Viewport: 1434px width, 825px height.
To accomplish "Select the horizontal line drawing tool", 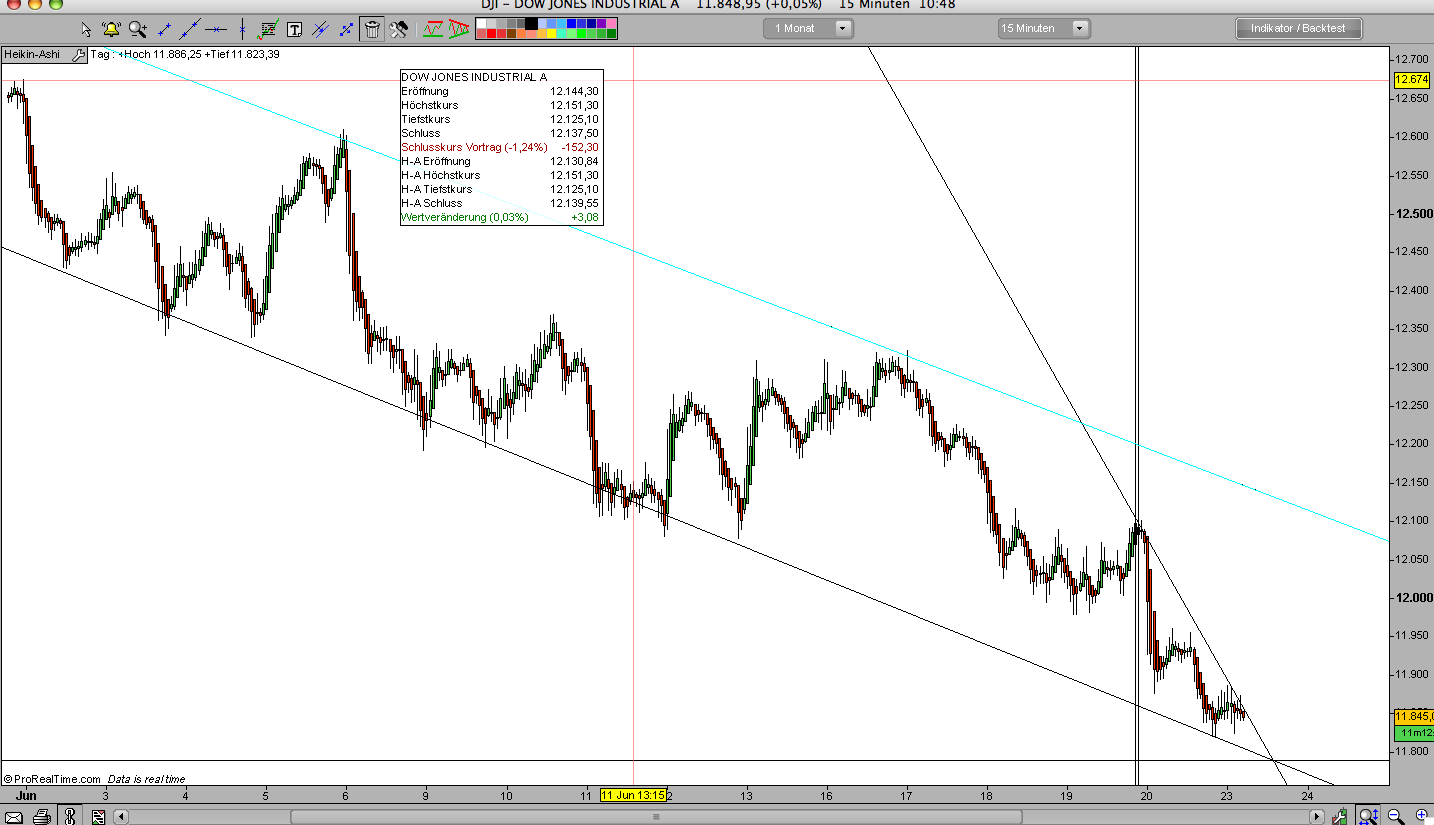I will pyautogui.click(x=215, y=29).
